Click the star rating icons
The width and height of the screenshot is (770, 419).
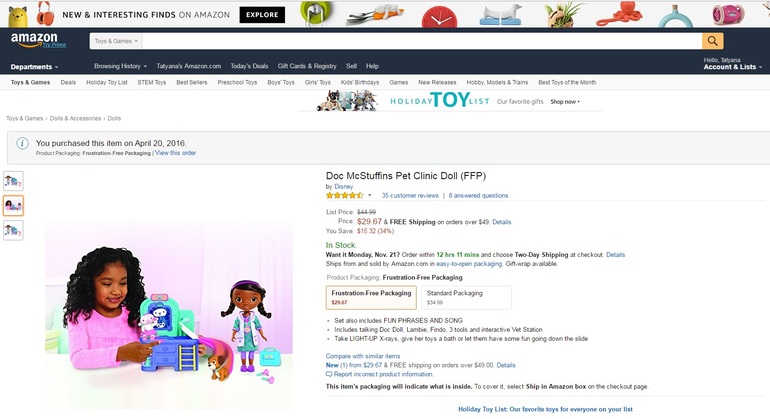(345, 196)
